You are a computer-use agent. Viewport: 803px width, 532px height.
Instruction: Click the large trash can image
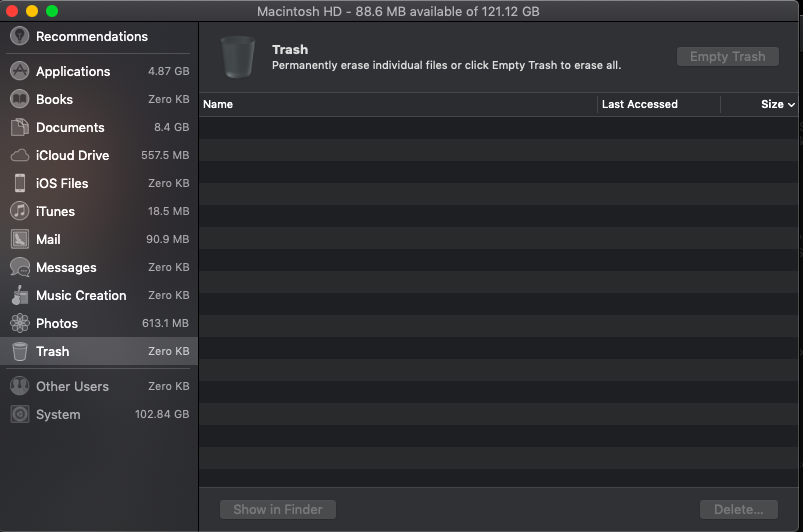click(x=238, y=57)
